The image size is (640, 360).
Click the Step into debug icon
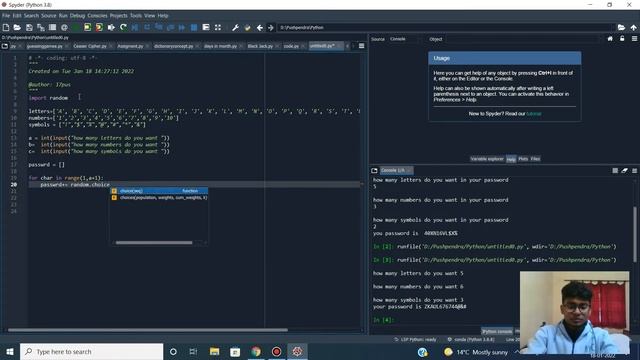click(x=159, y=27)
